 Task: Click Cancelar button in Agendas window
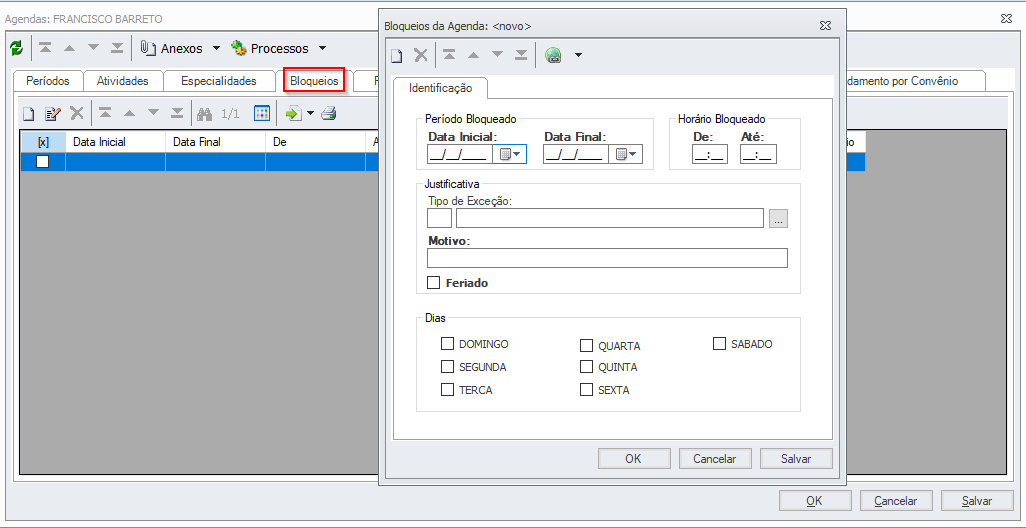[x=896, y=501]
